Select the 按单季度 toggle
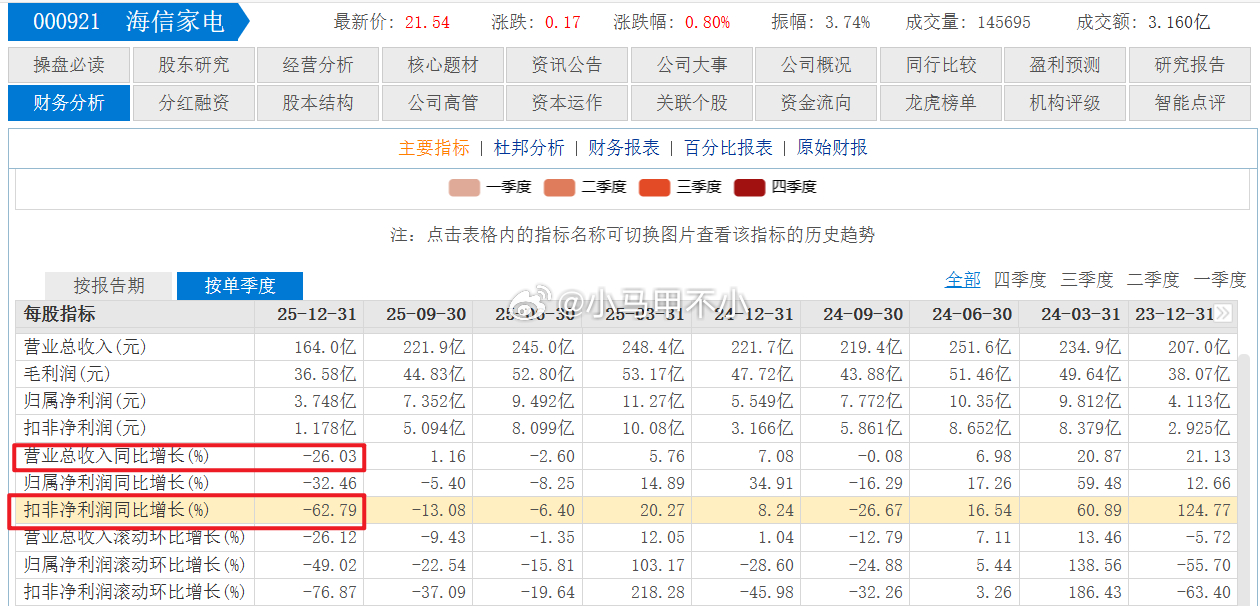Image resolution: width=1260 pixels, height=606 pixels. (240, 285)
